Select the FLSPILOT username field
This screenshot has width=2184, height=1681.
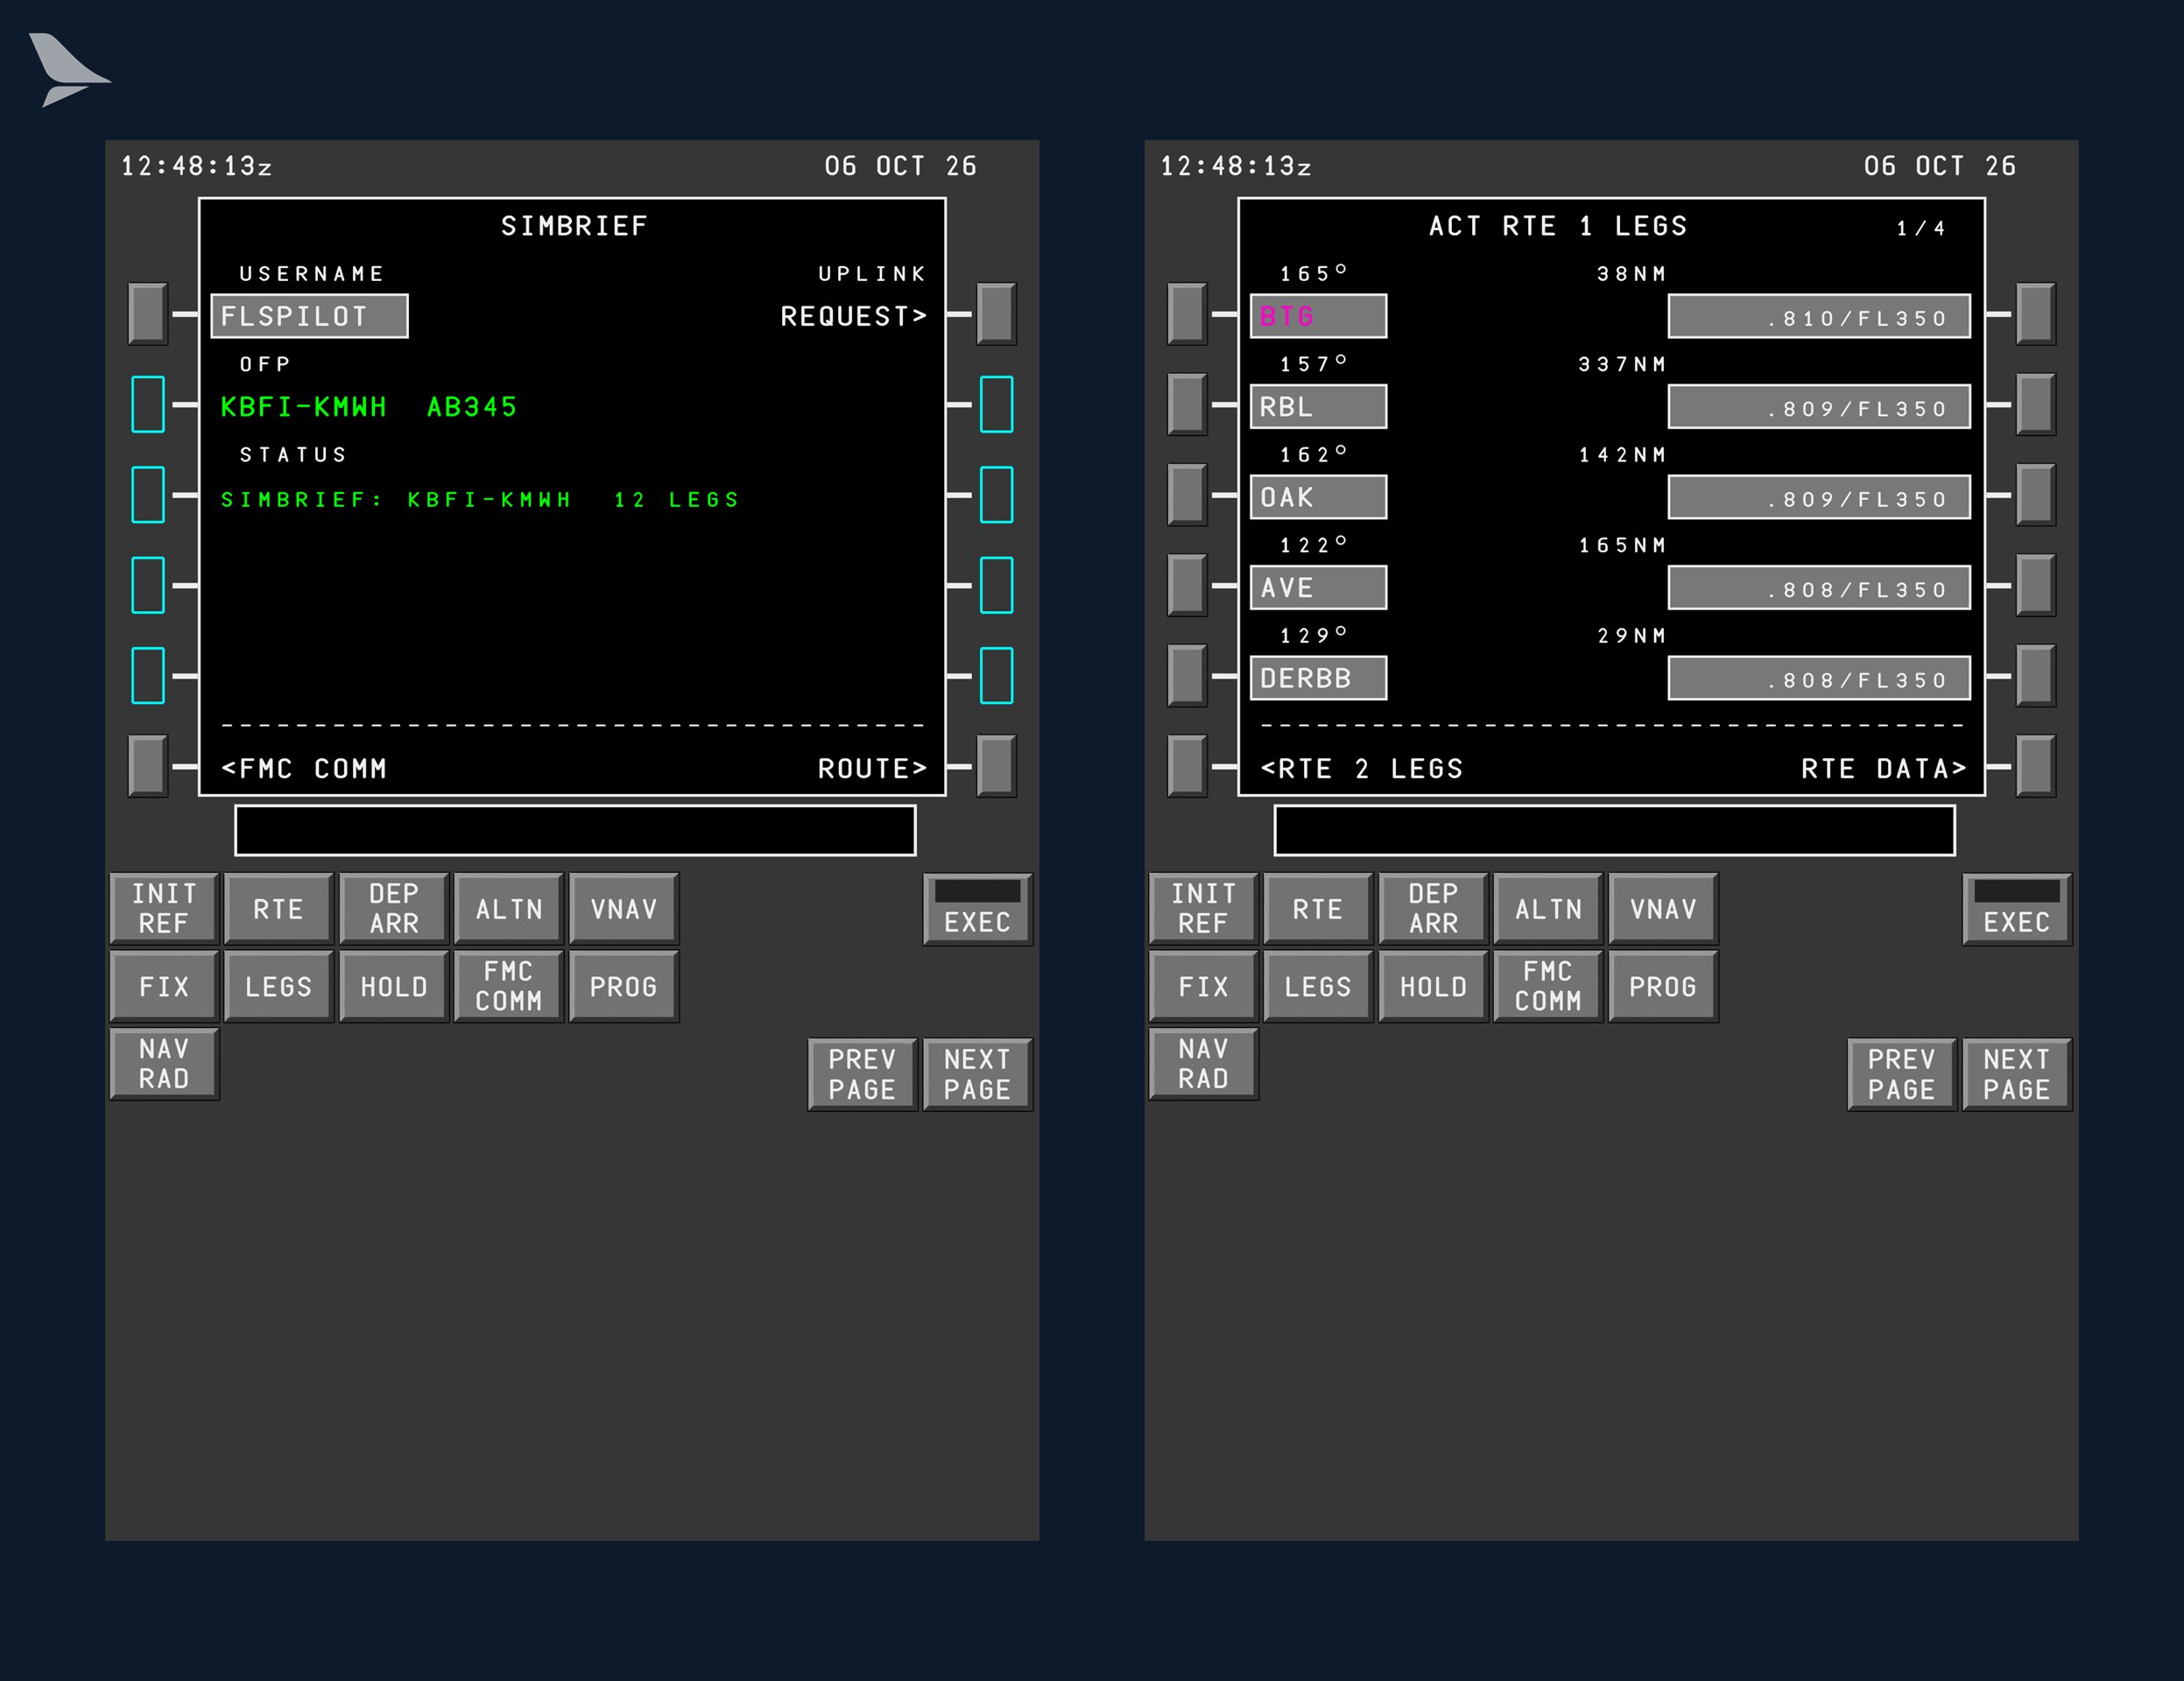tap(309, 316)
